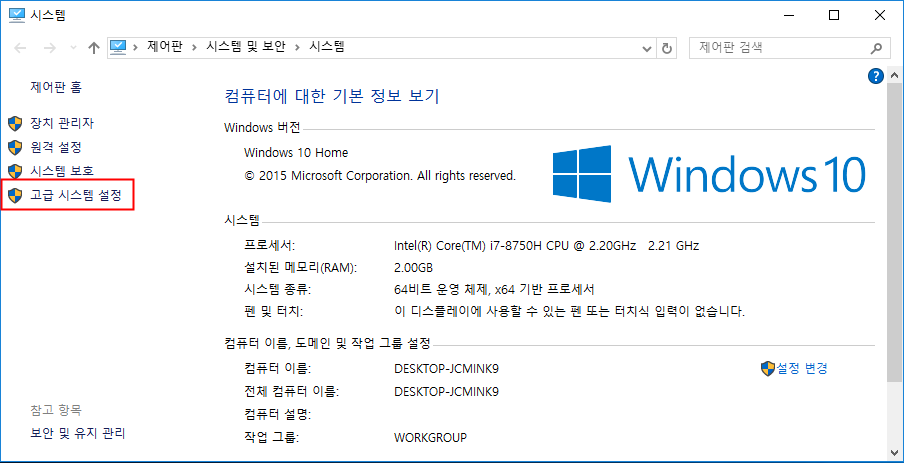904x463 pixels.
Task: Close the 시스템 window
Action: point(880,16)
